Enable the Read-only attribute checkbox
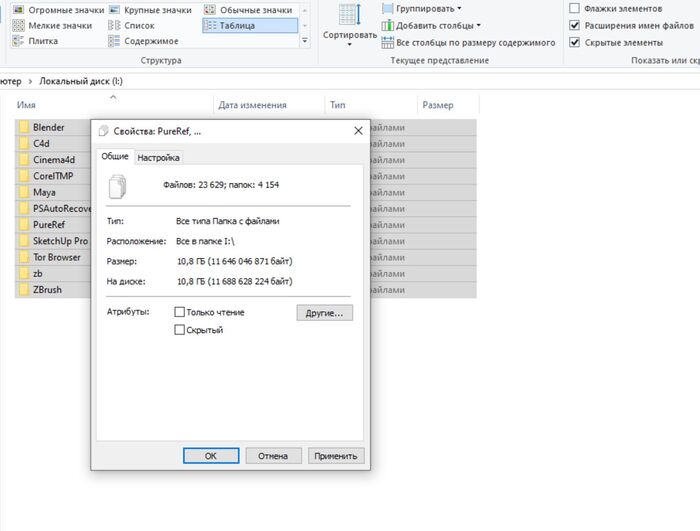 coord(180,312)
